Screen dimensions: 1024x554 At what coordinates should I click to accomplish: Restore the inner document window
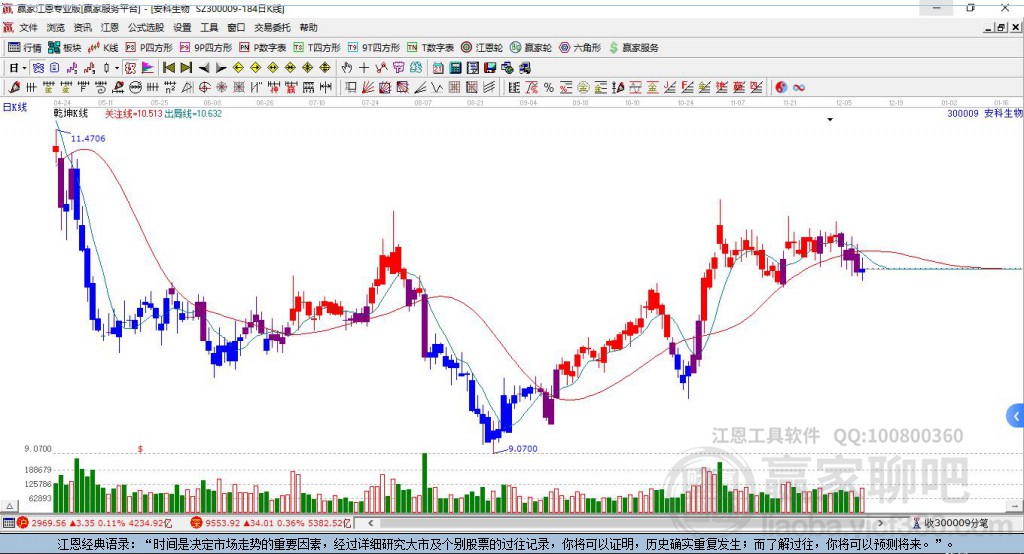point(1001,27)
